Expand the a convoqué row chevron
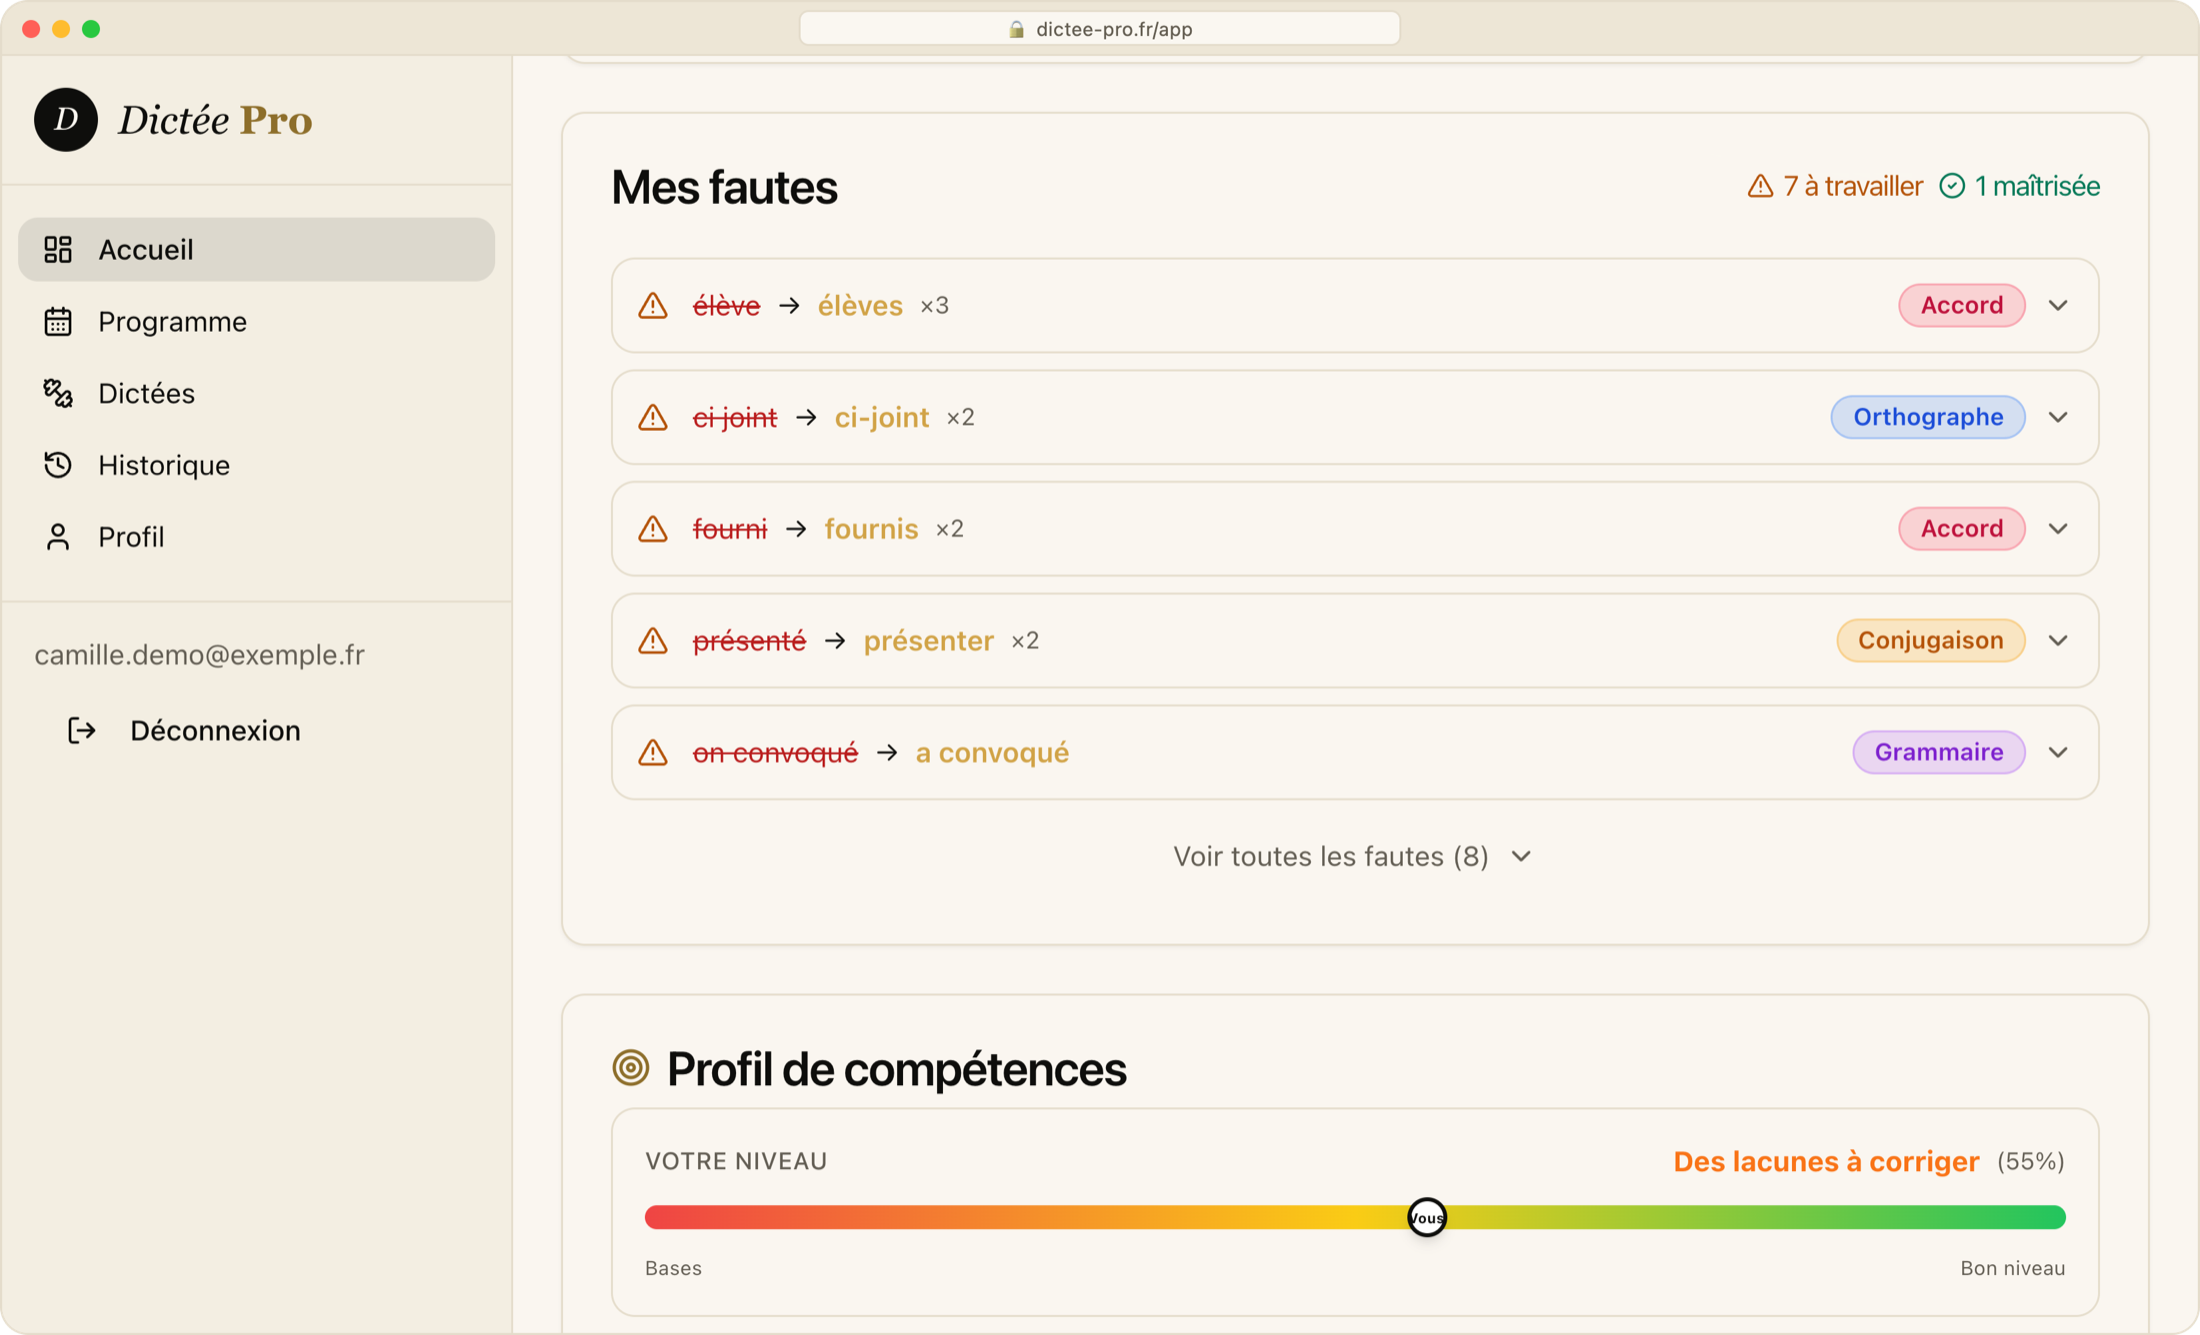 coord(2058,752)
